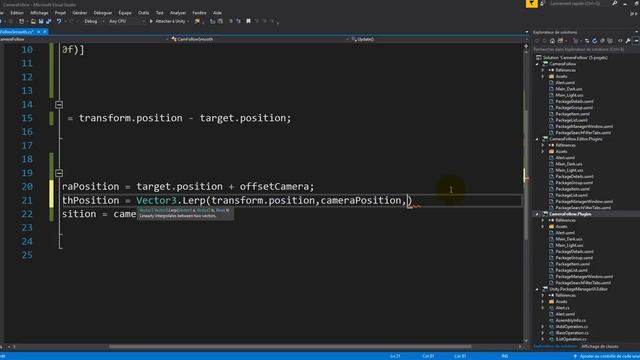Click Refresh icon in Solution Explorer toolbar
Viewport: 640px width, 360px height.
point(594,41)
